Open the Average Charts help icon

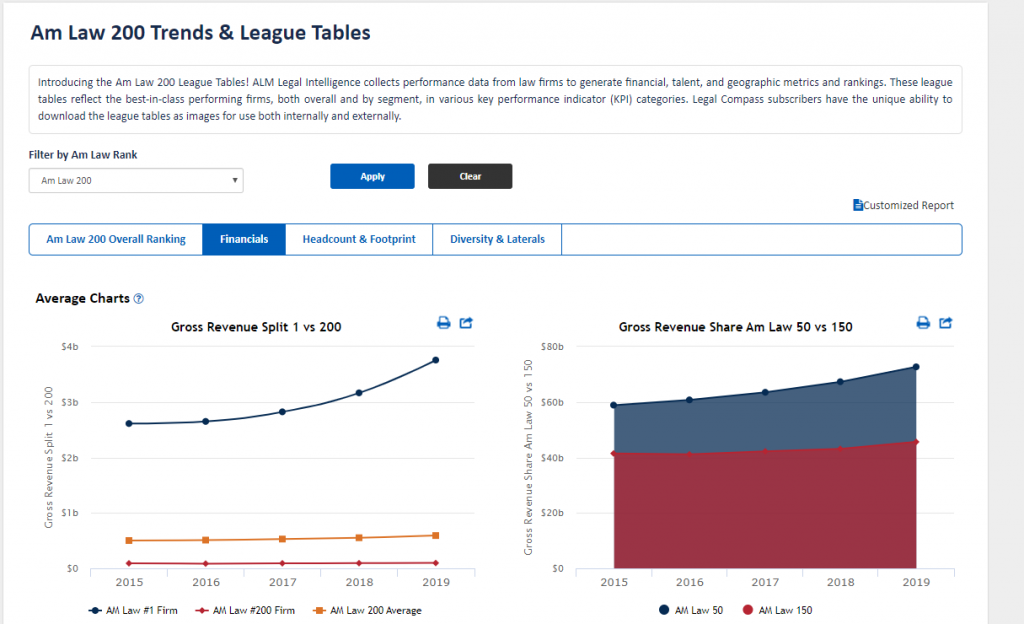click(x=138, y=299)
